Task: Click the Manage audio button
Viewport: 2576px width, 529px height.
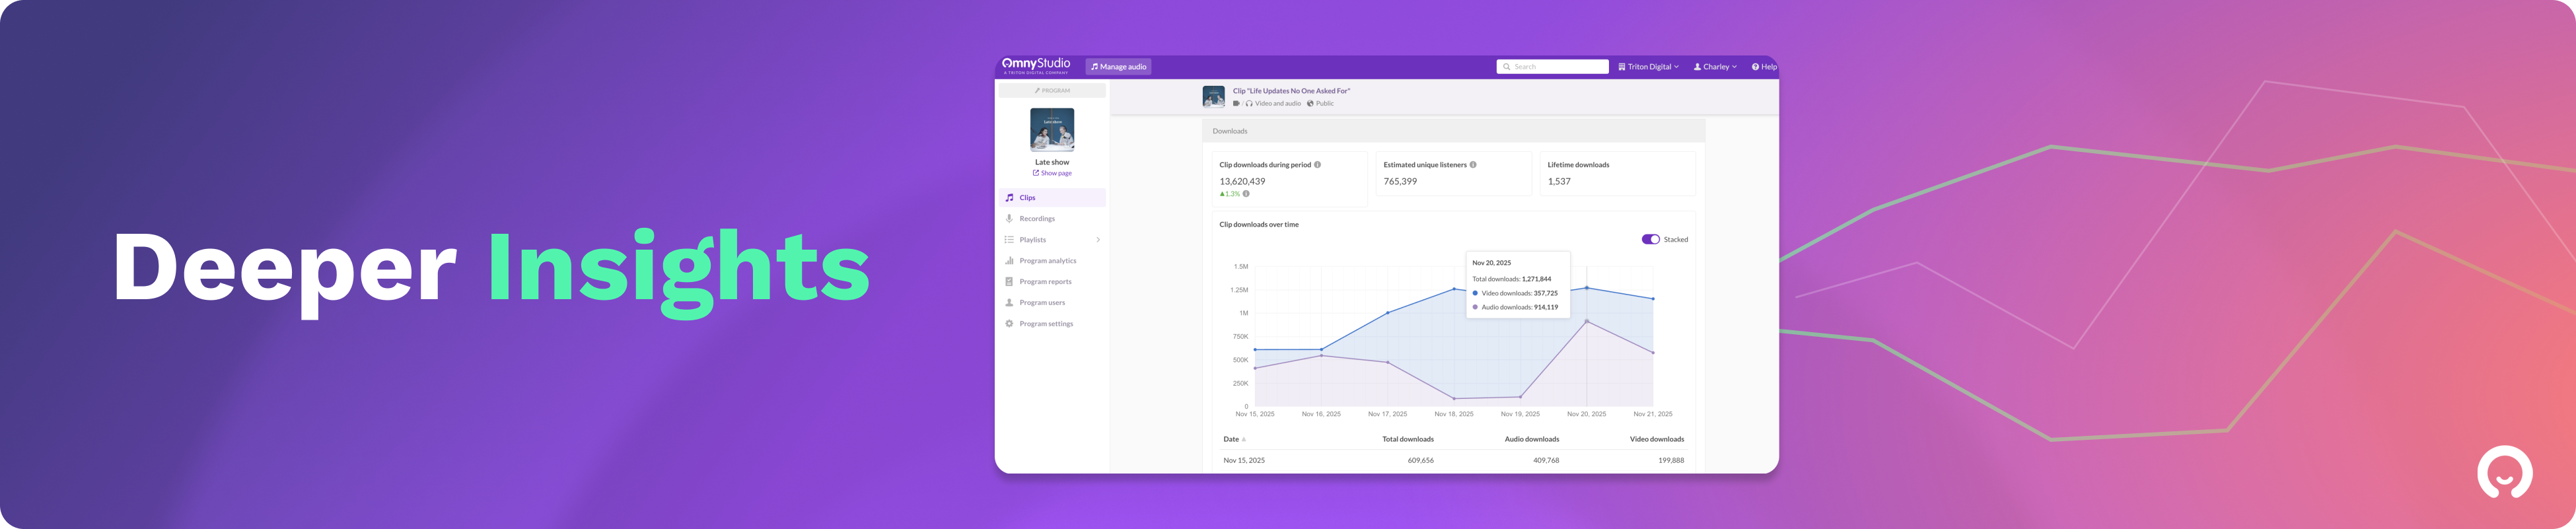Action: tap(1118, 67)
